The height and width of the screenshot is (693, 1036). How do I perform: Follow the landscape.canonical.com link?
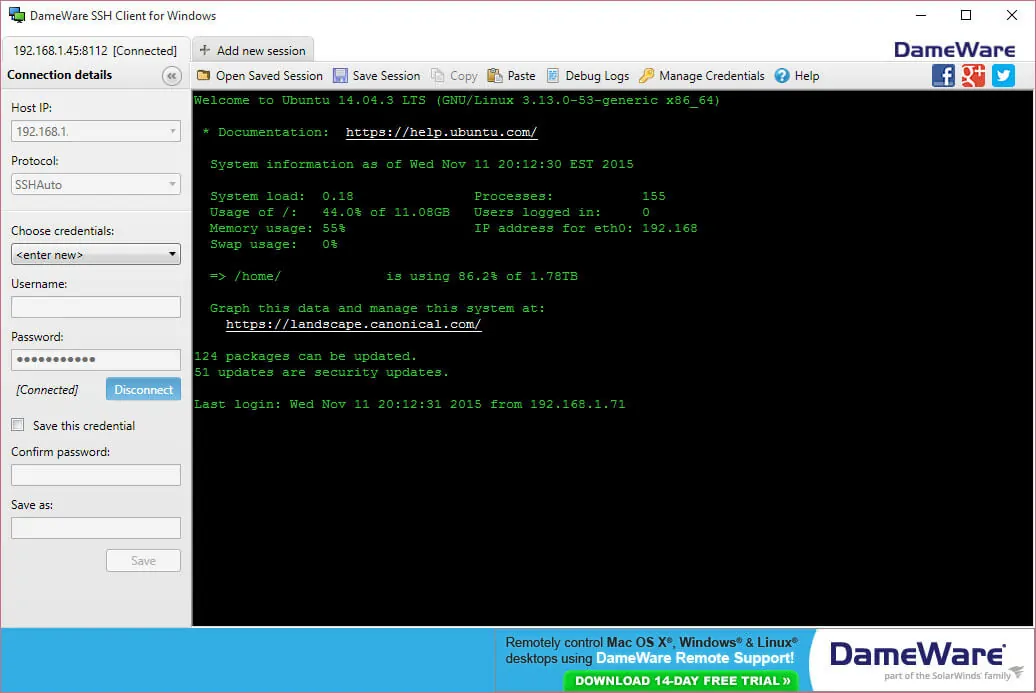(x=353, y=324)
